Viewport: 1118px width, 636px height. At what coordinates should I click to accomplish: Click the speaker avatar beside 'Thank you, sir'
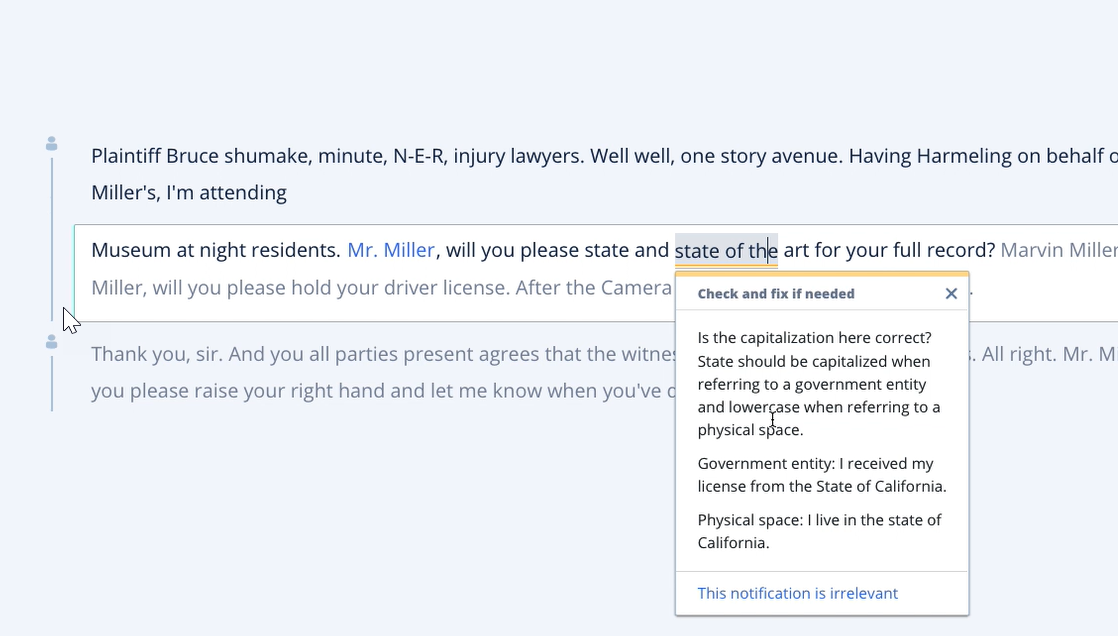(52, 342)
